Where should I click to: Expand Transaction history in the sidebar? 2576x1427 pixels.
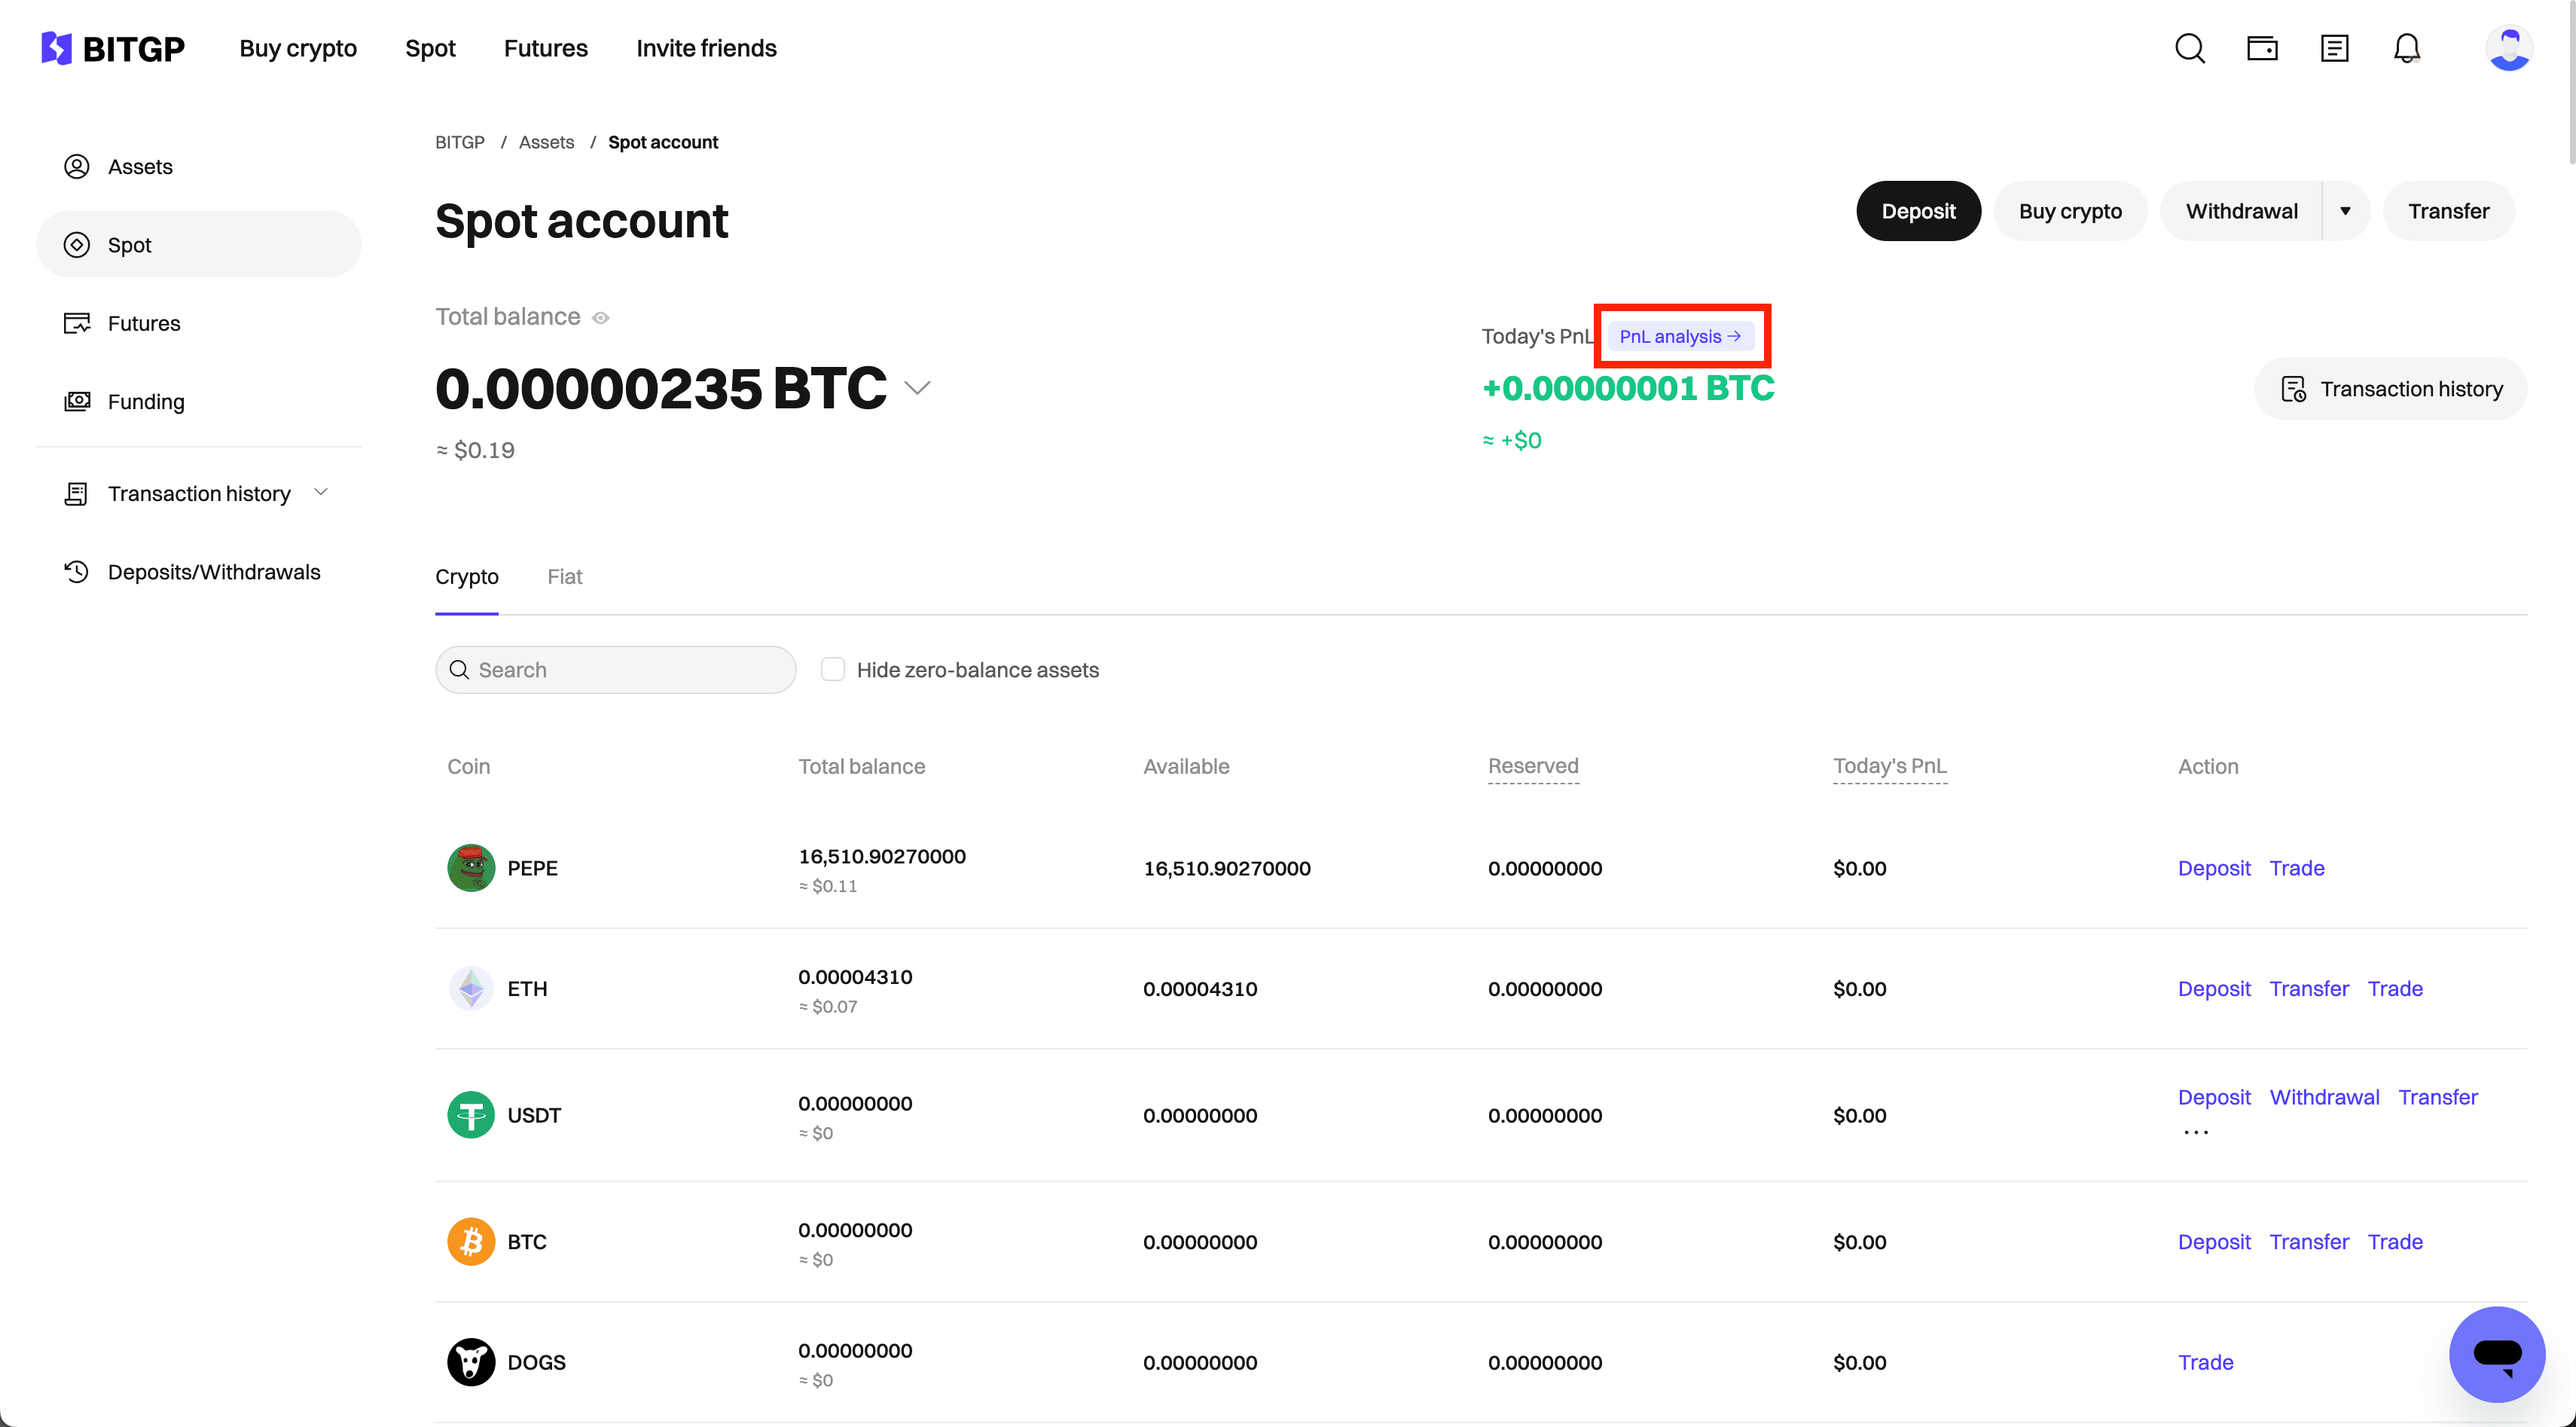click(x=320, y=492)
